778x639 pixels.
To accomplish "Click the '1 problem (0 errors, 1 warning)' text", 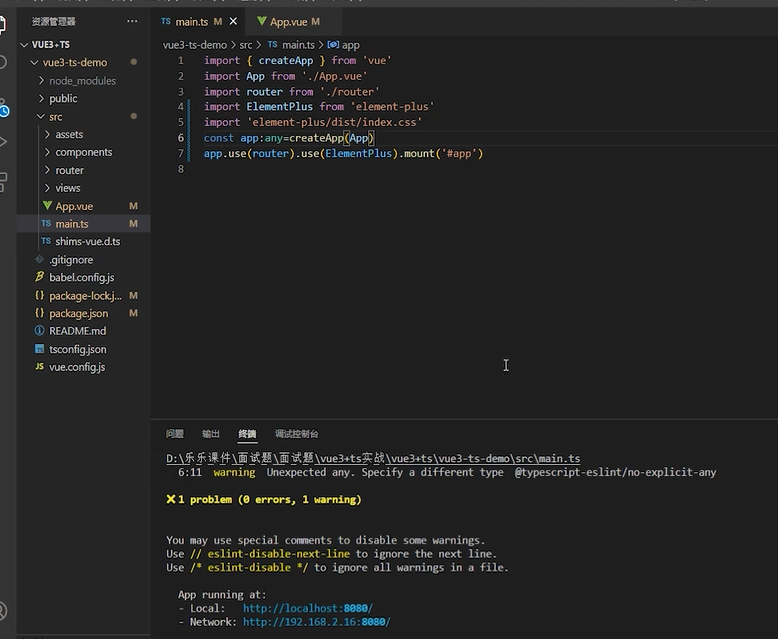I will point(270,500).
